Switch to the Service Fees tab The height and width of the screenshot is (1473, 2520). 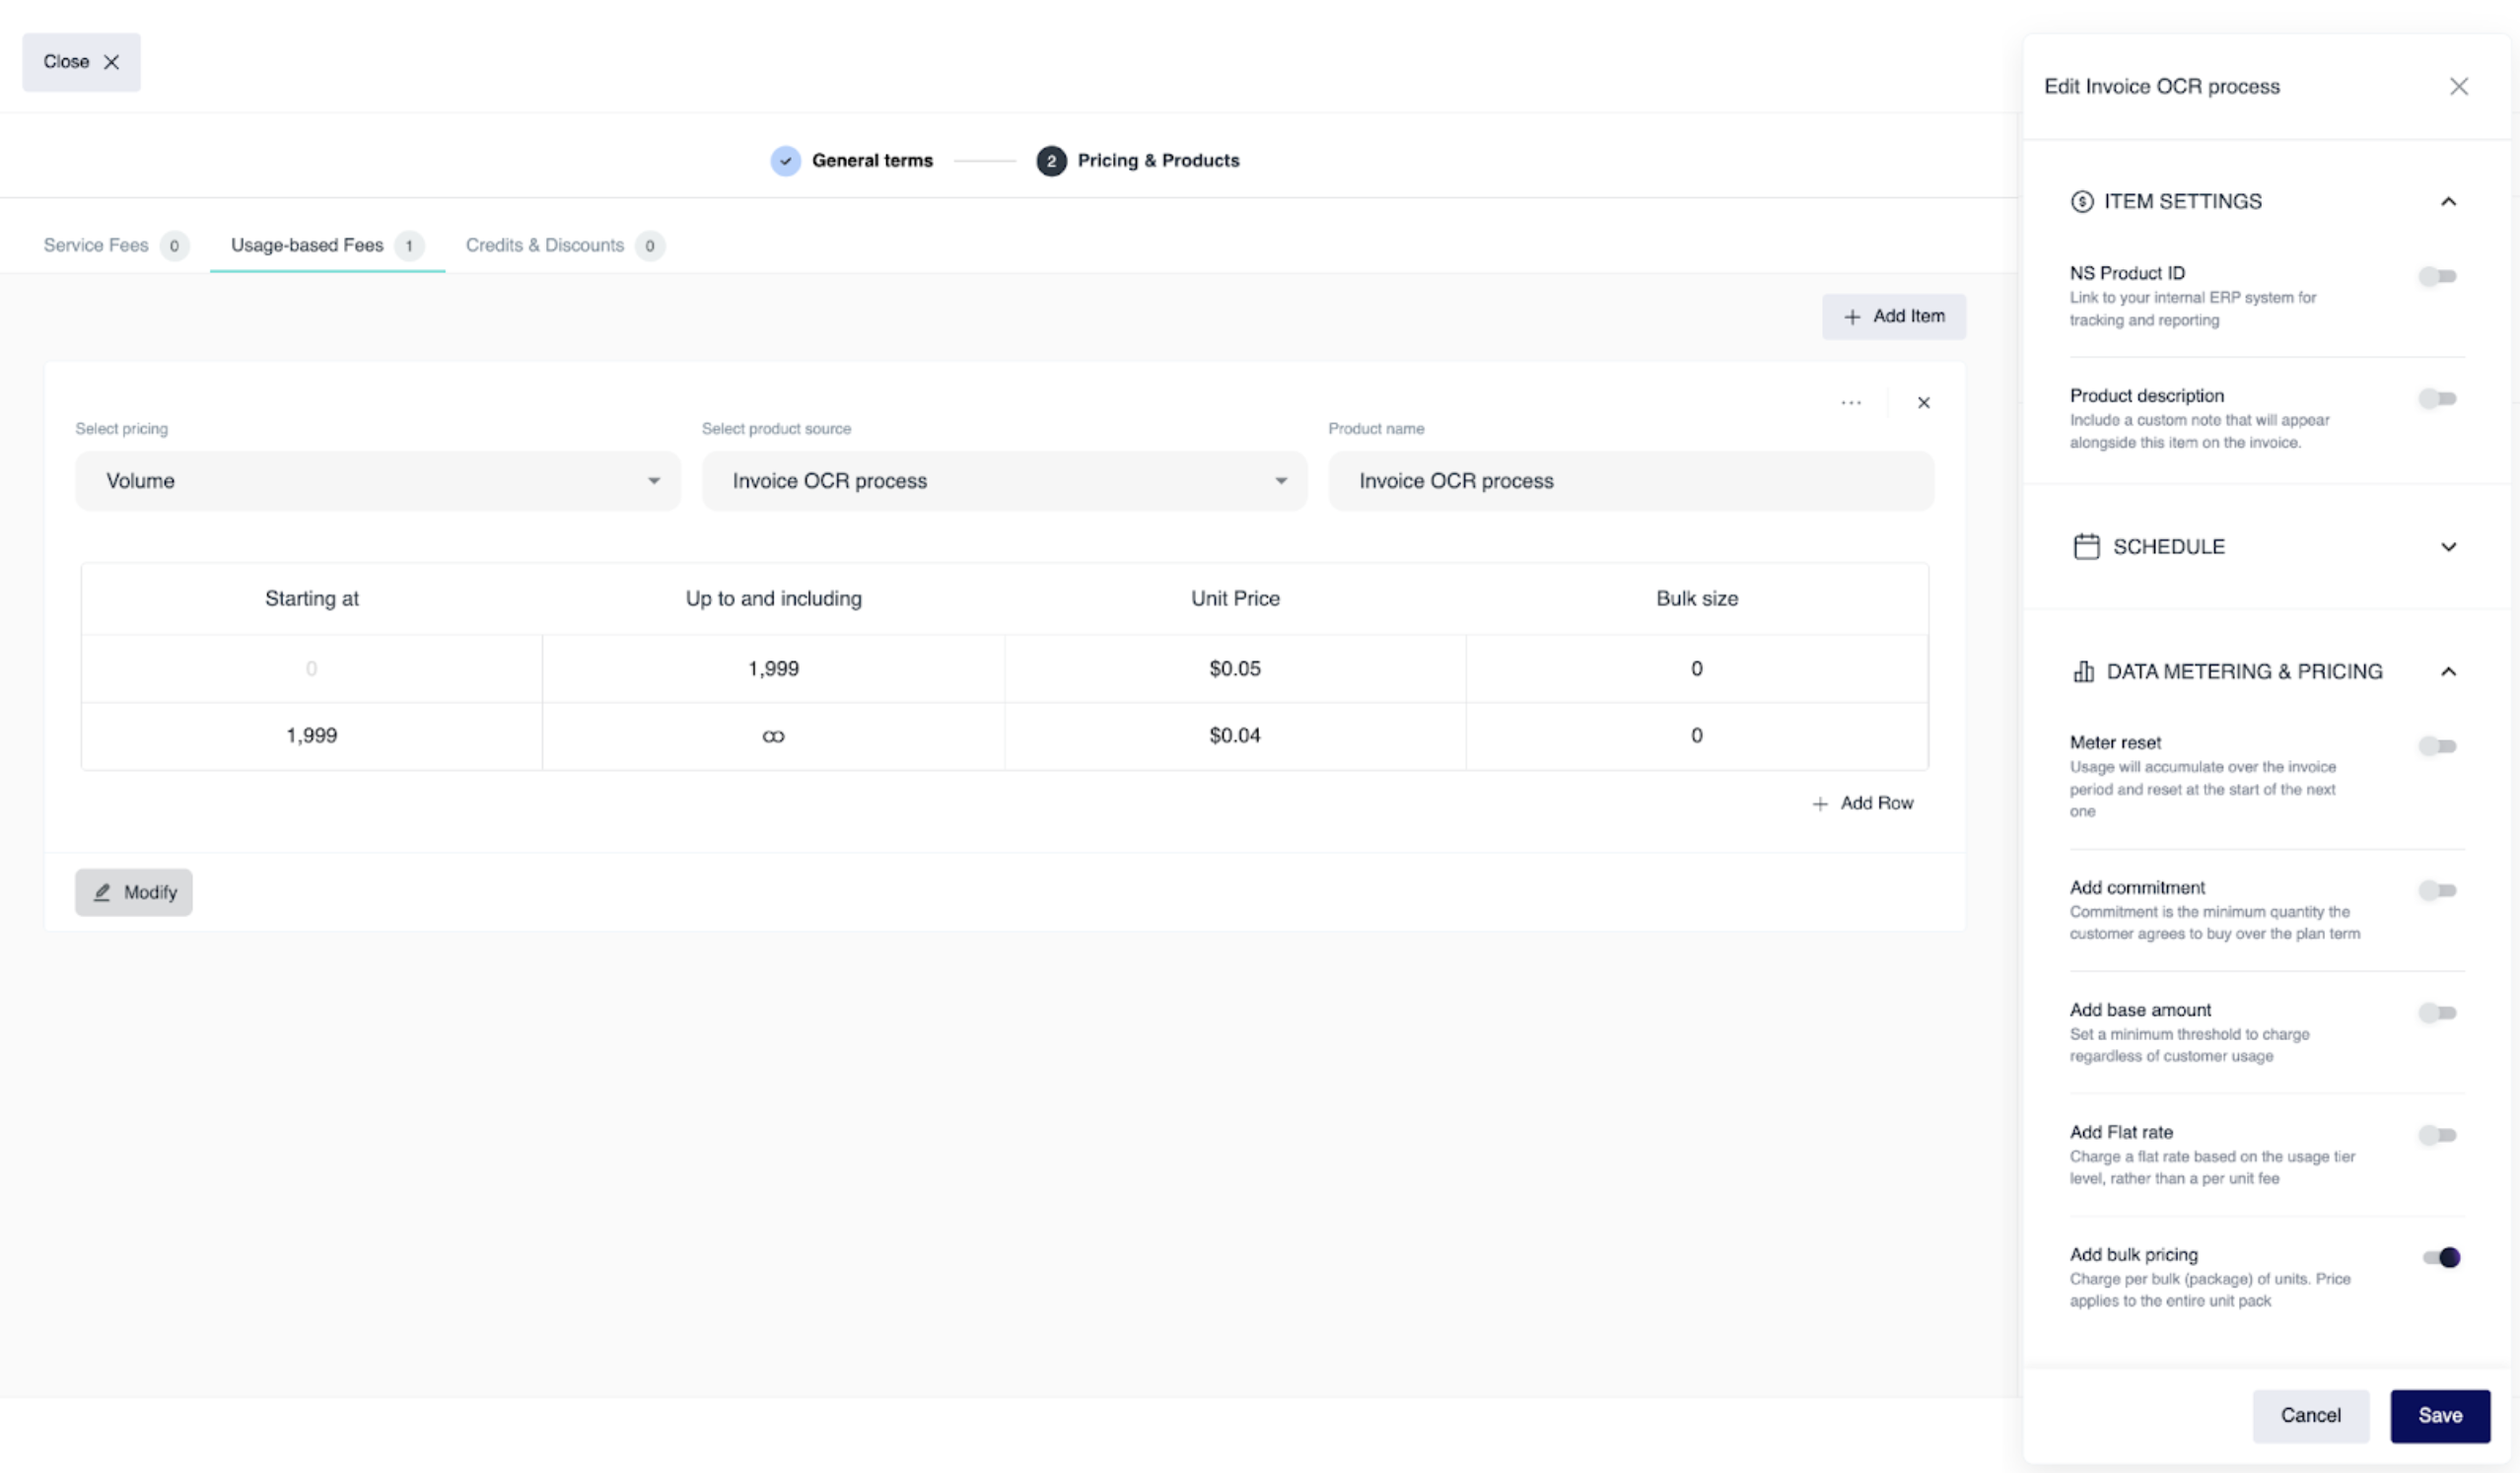point(97,245)
